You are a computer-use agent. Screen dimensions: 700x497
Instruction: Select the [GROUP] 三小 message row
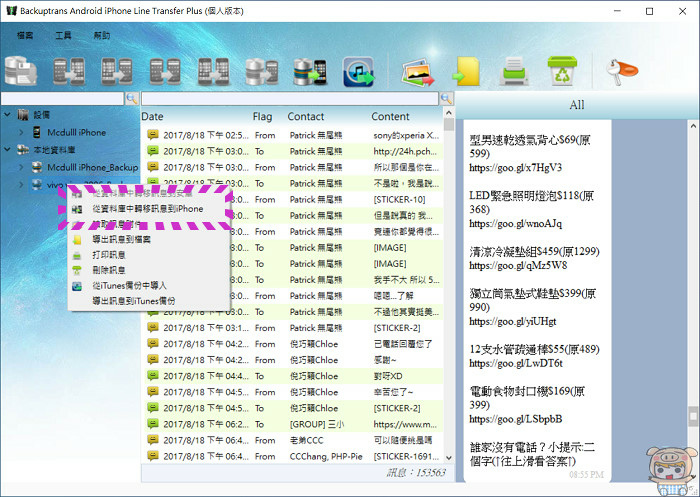[294, 424]
